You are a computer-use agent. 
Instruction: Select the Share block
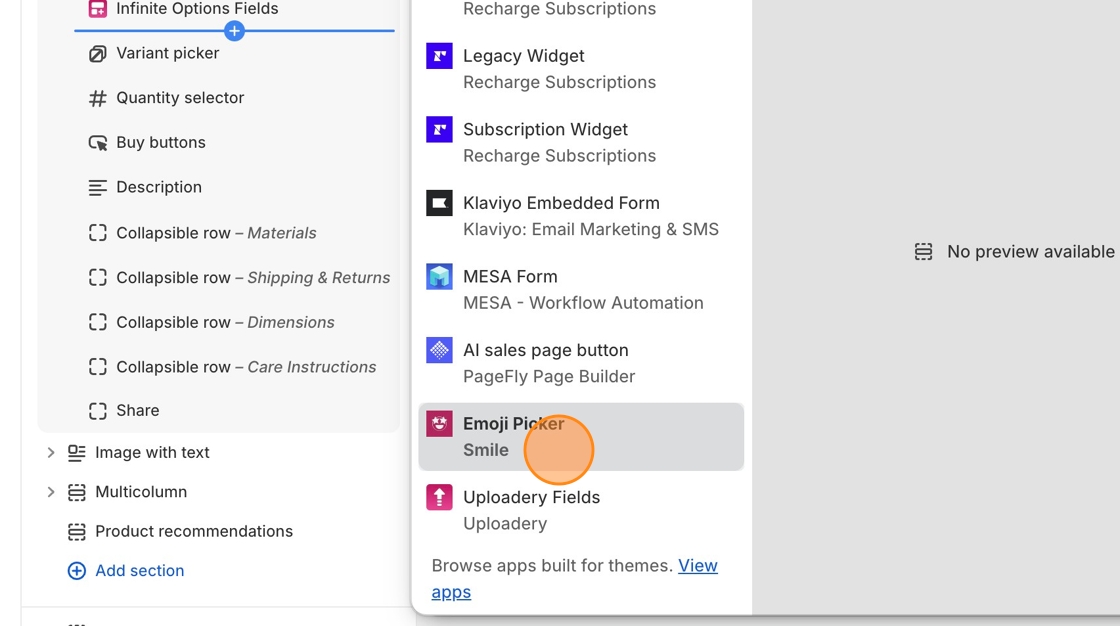pyautogui.click(x=137, y=411)
